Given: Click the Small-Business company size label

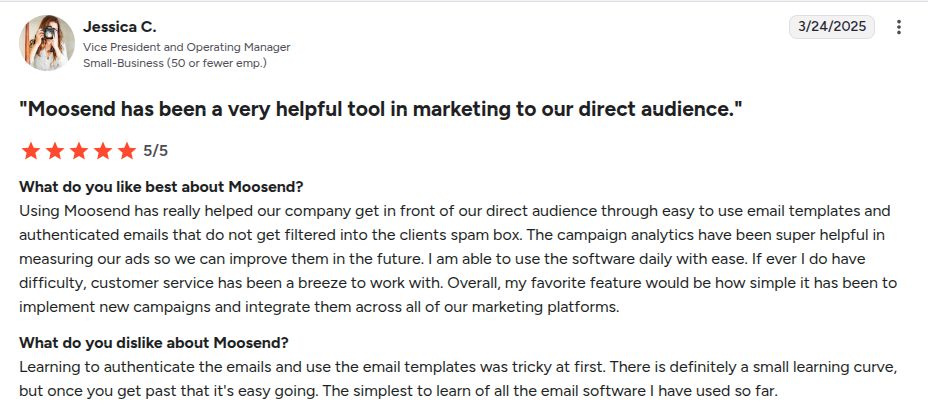Looking at the screenshot, I should [175, 63].
